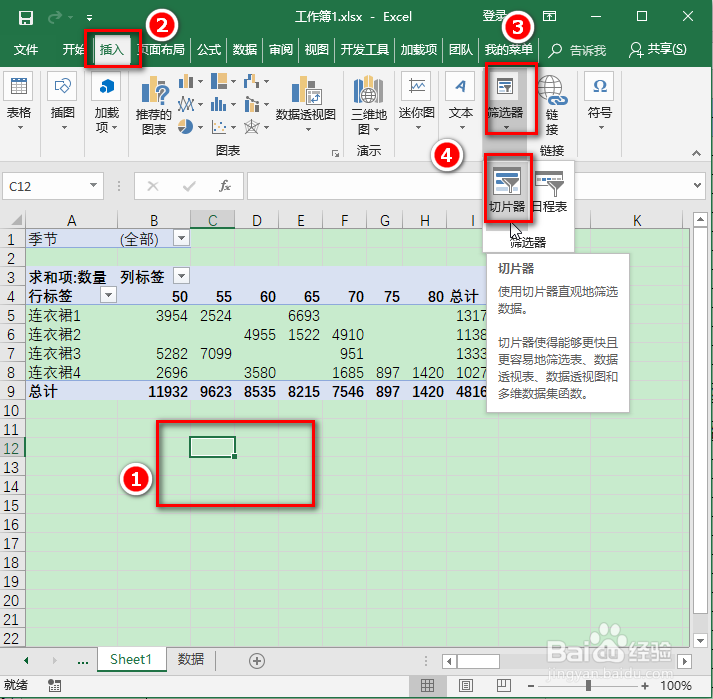Screen dimensions: 713x699
Task: Switch to the Insert (插入) tab
Action: [112, 49]
